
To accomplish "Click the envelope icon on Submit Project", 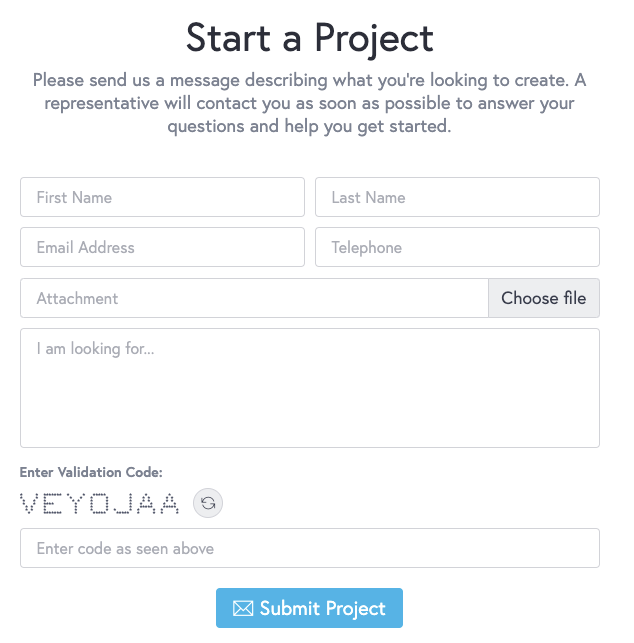I will coord(243,608).
